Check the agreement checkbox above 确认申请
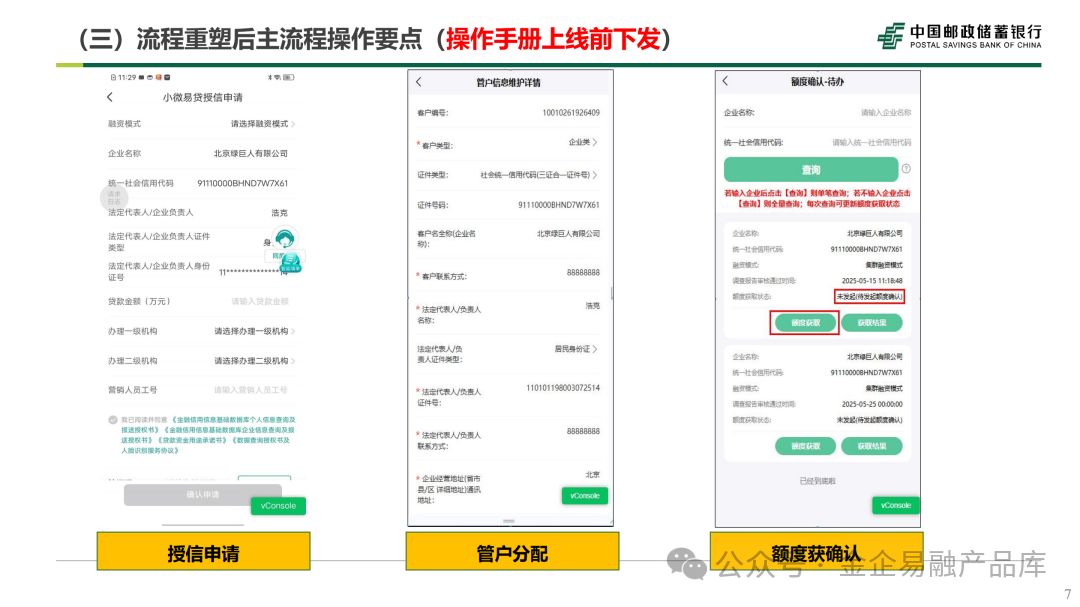This screenshot has width=1080, height=607. [x=113, y=419]
